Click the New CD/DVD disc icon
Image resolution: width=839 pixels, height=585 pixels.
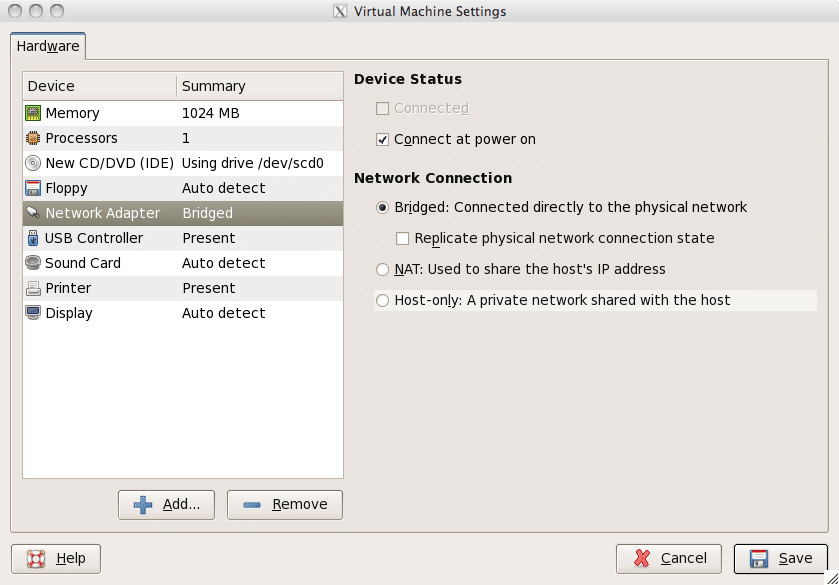[33, 163]
